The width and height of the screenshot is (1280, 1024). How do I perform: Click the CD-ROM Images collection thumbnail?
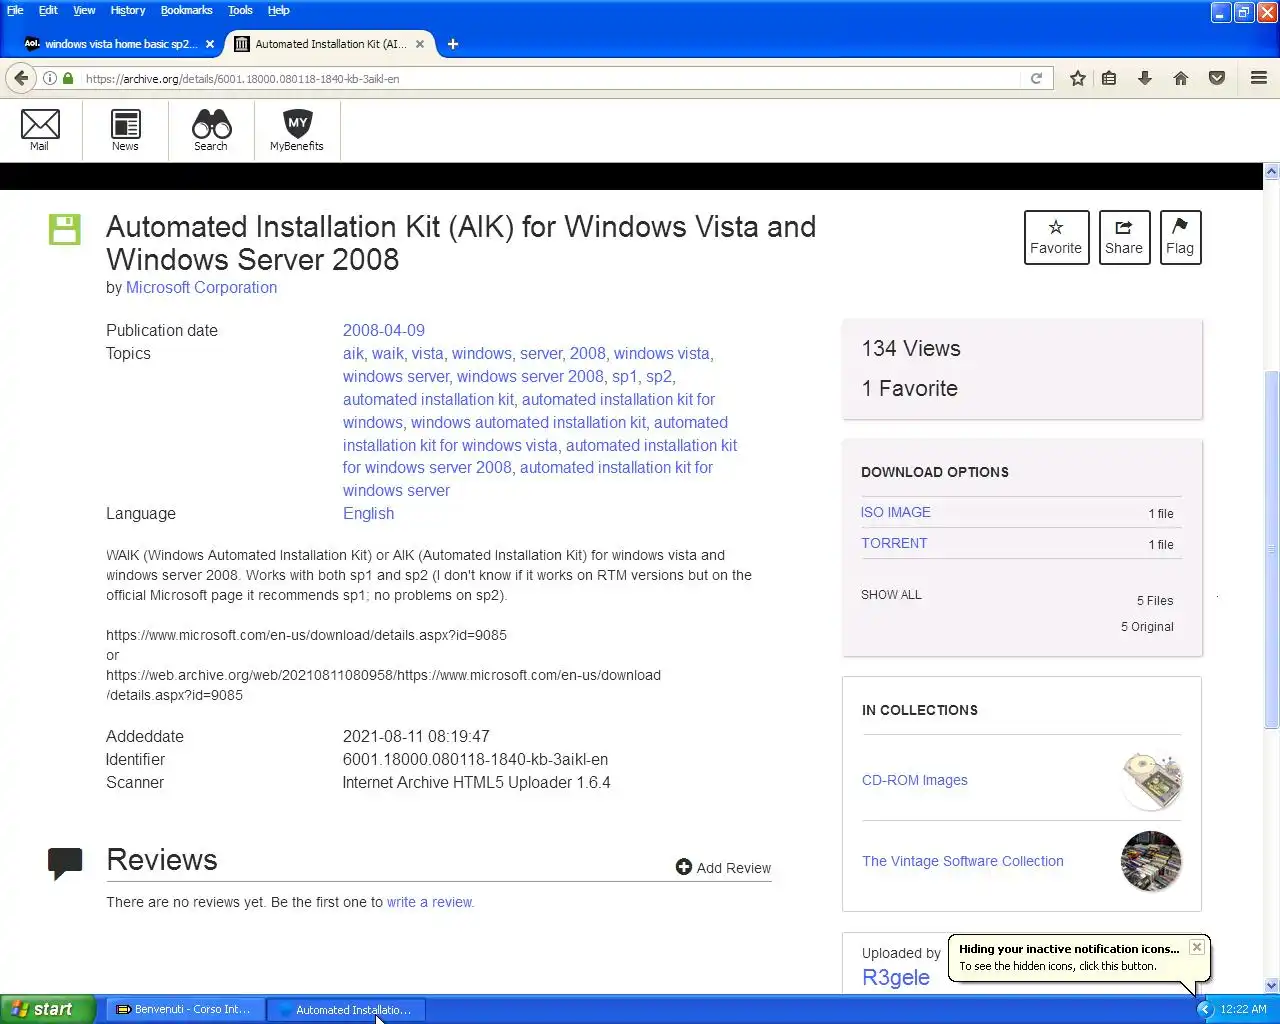pyautogui.click(x=1151, y=780)
